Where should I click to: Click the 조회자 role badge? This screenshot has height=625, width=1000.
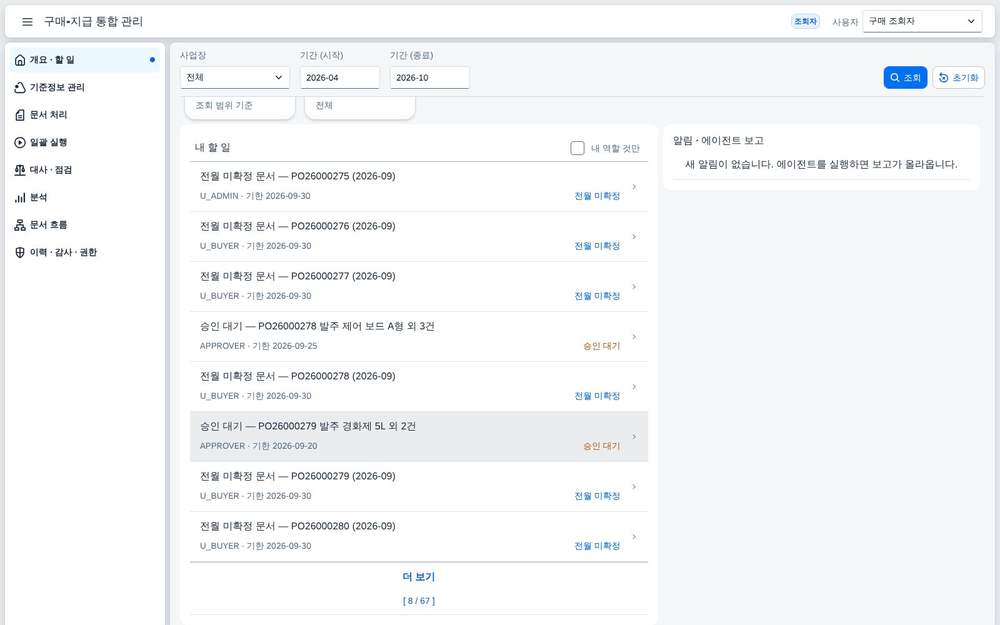[x=805, y=21]
